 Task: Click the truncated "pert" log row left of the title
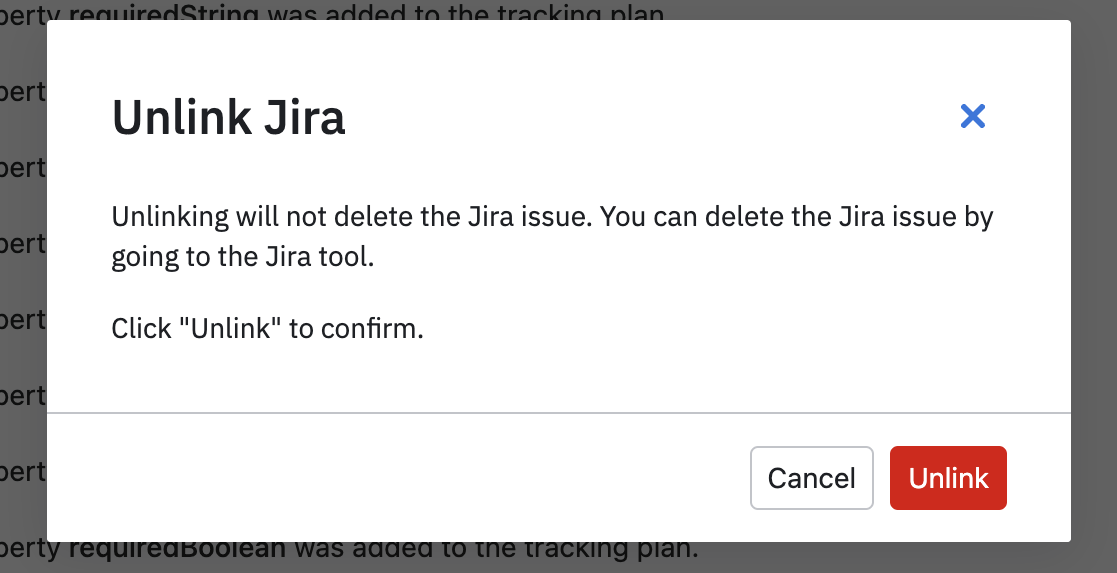23,92
